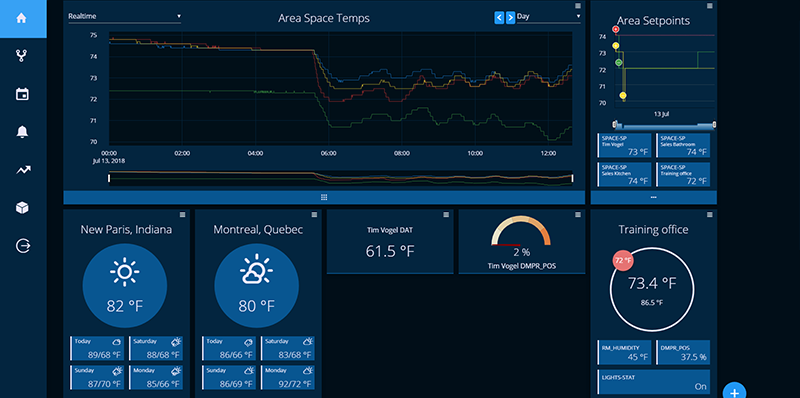Screen dimensions: 800x398
Task: Open the cube package icon in sidebar
Action: [x=22, y=208]
